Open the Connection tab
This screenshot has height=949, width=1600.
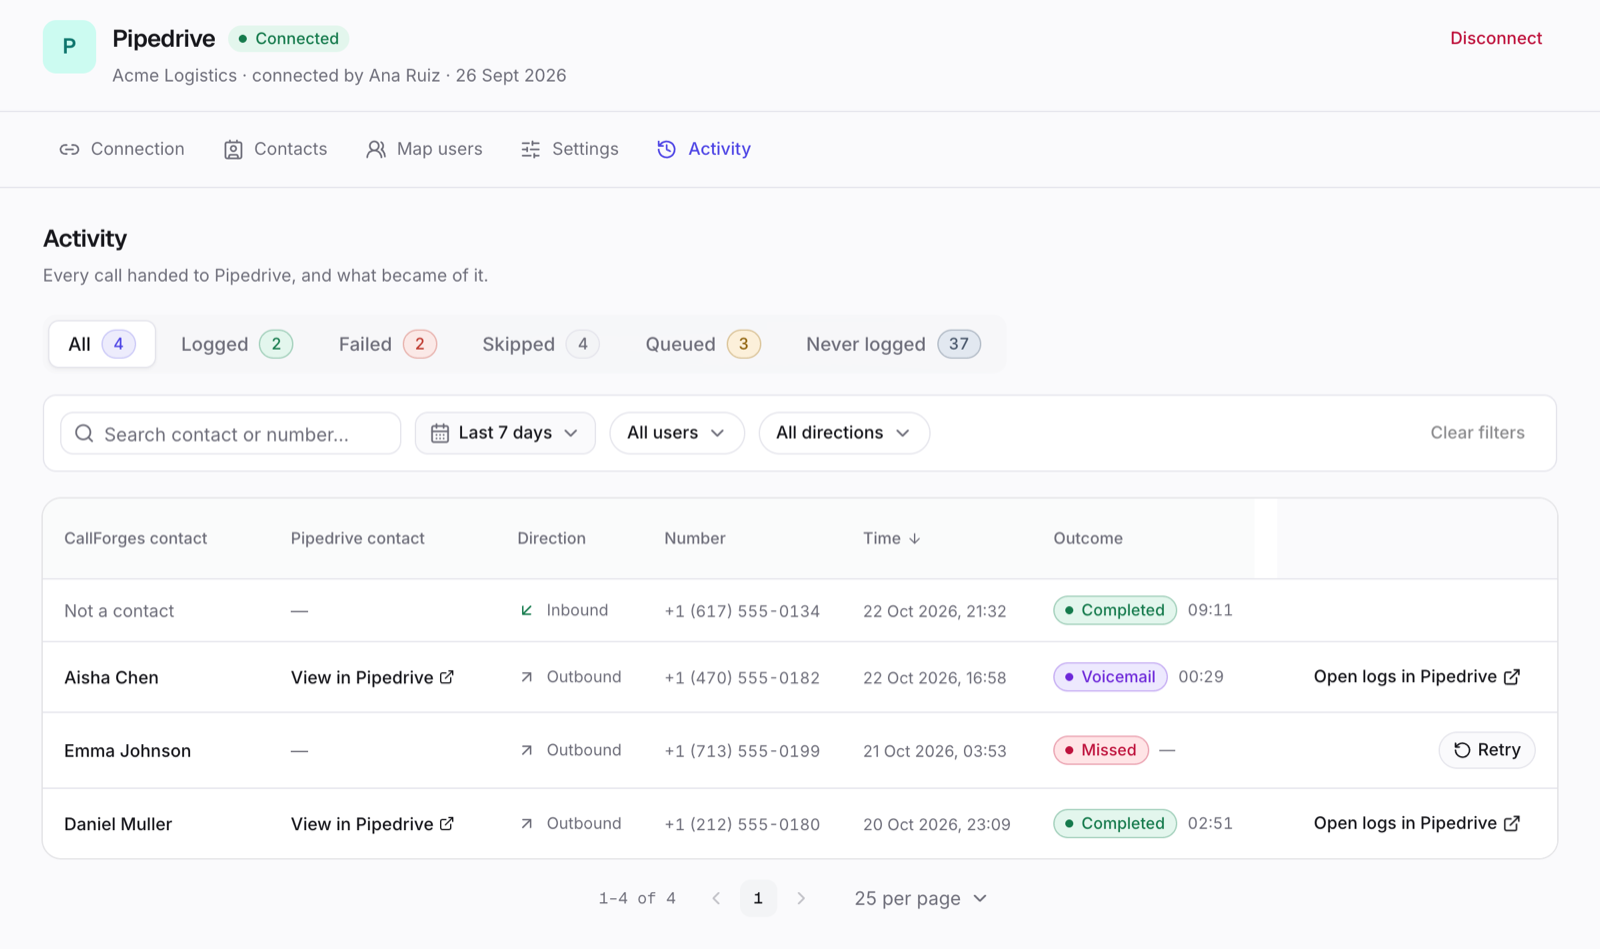122,149
